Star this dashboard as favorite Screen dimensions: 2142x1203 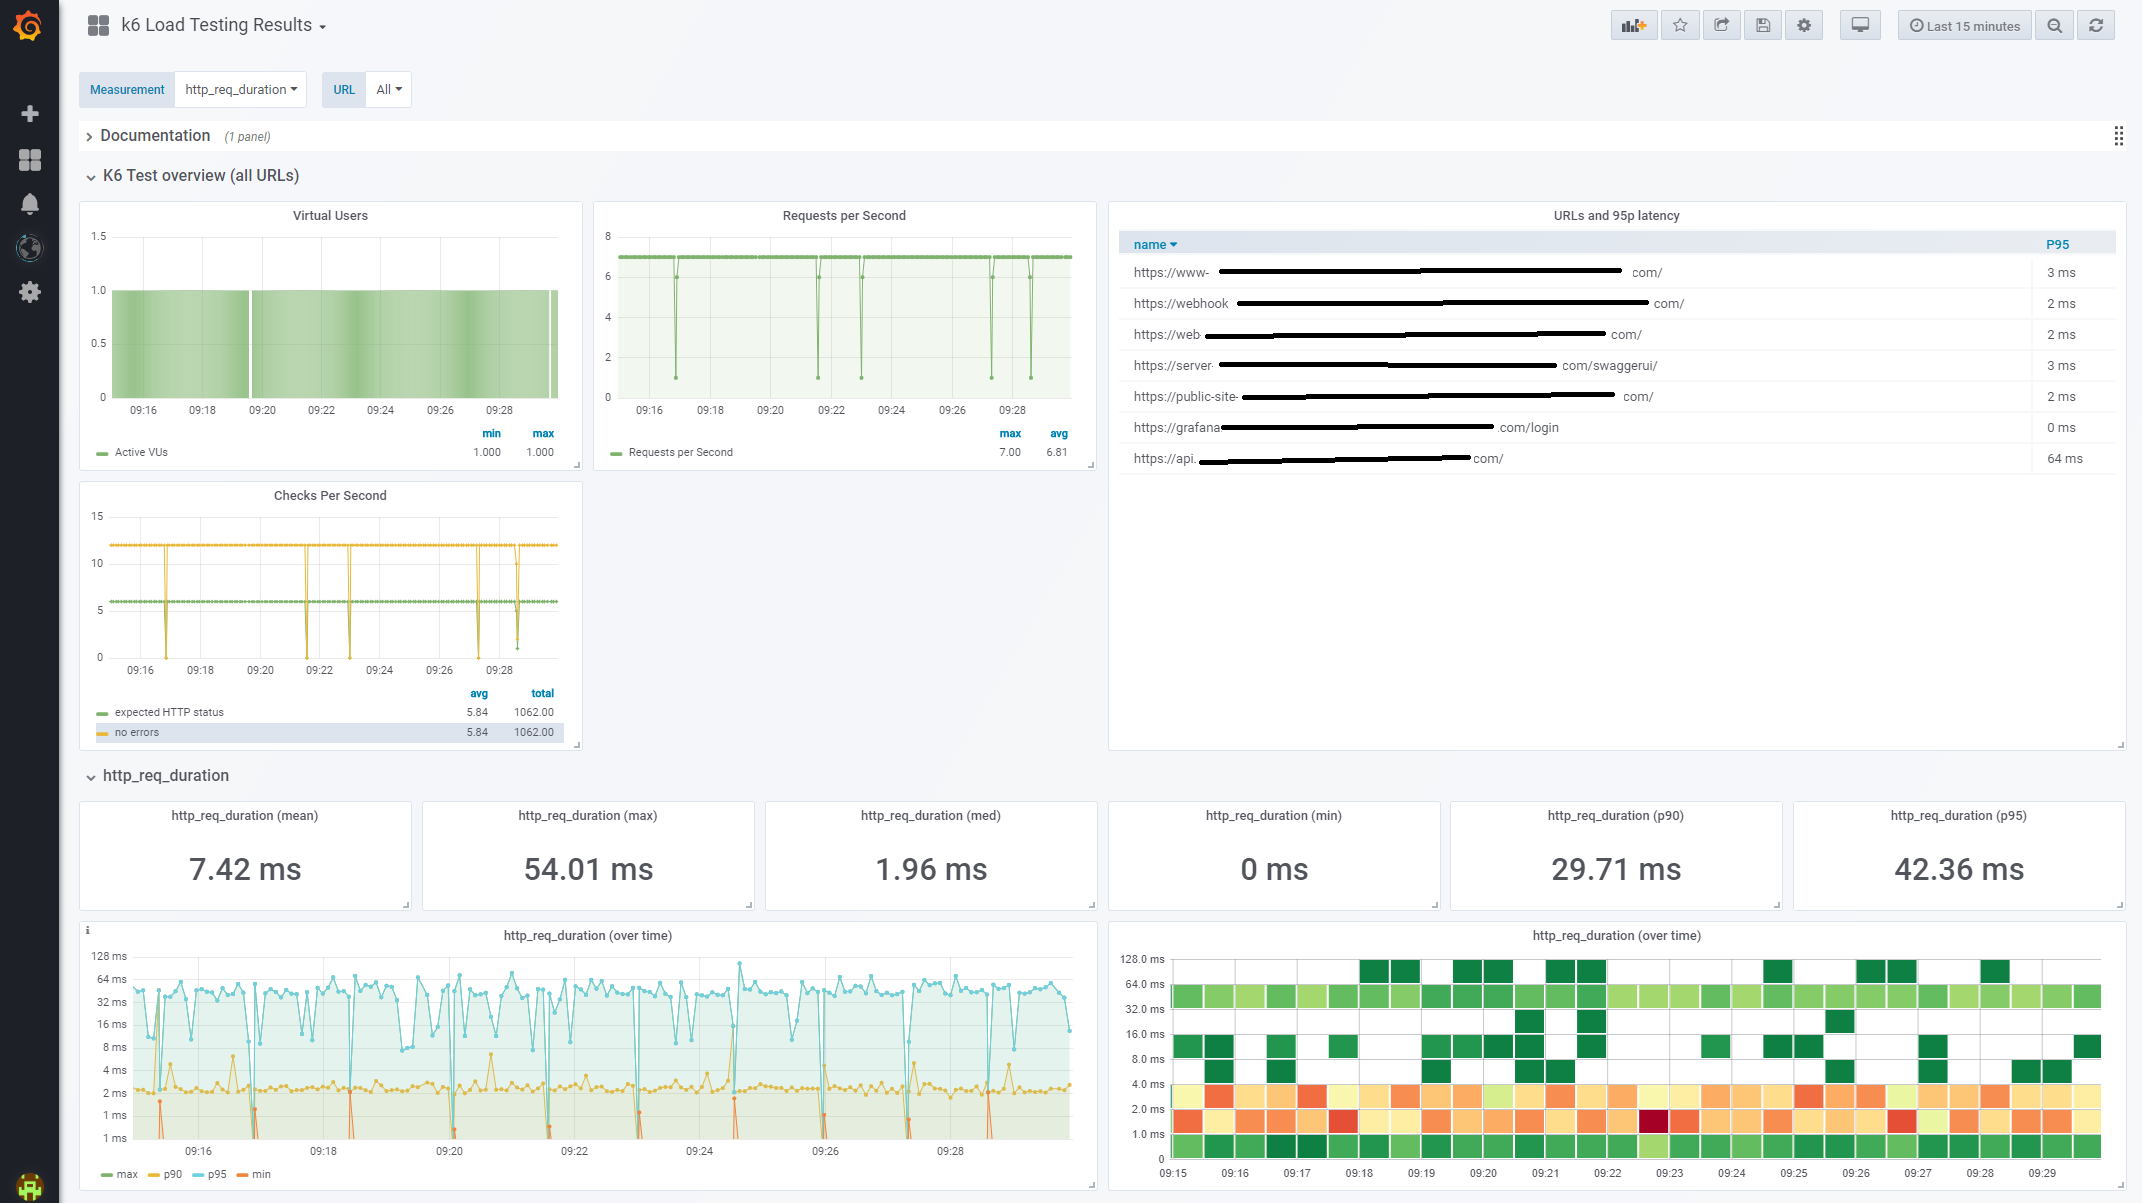[x=1680, y=26]
